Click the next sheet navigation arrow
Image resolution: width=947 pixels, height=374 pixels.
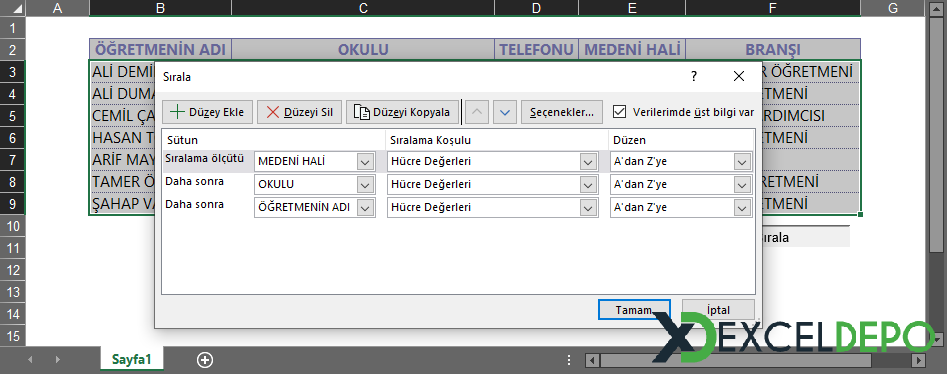[57, 360]
